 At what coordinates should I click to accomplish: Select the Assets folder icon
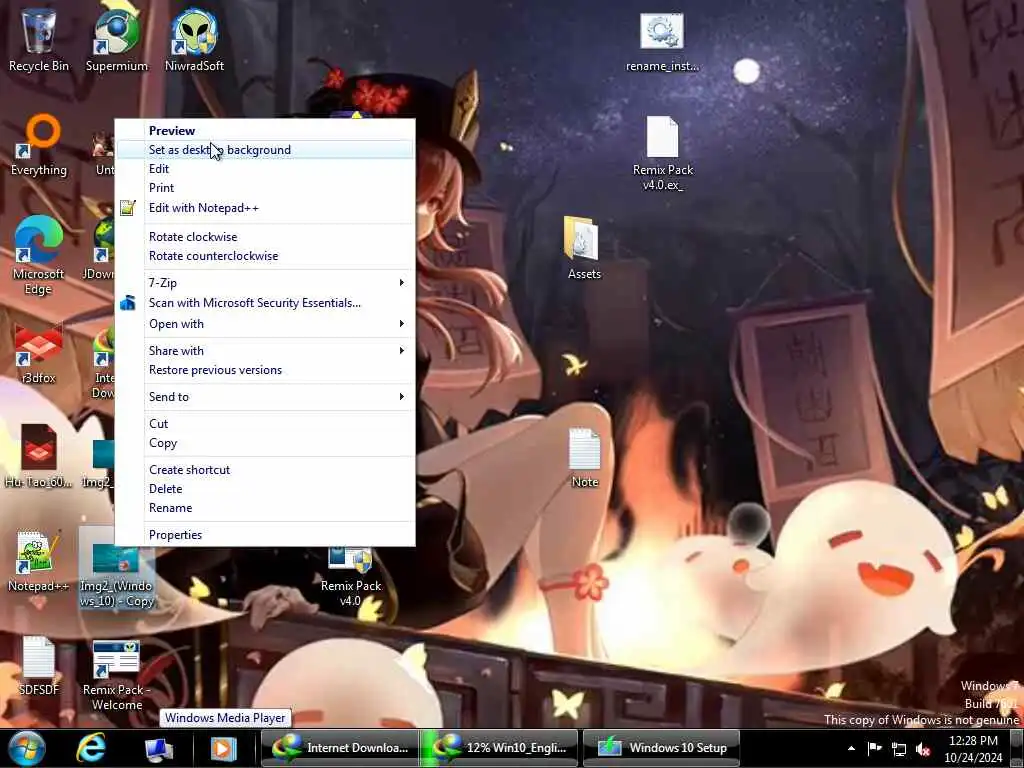[583, 247]
